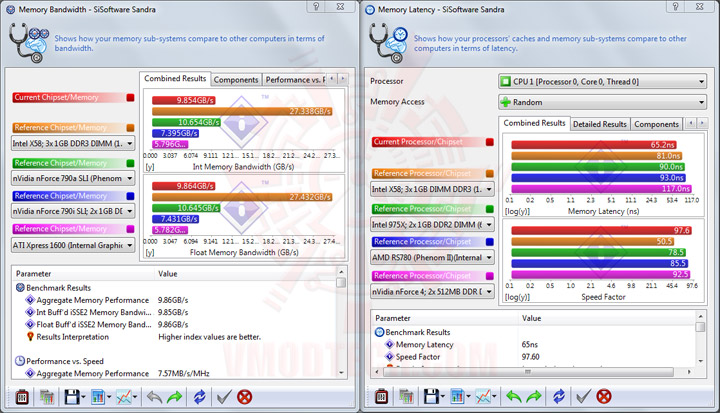Click the copy results icon in Memory Latency toolbar

(x=406, y=396)
